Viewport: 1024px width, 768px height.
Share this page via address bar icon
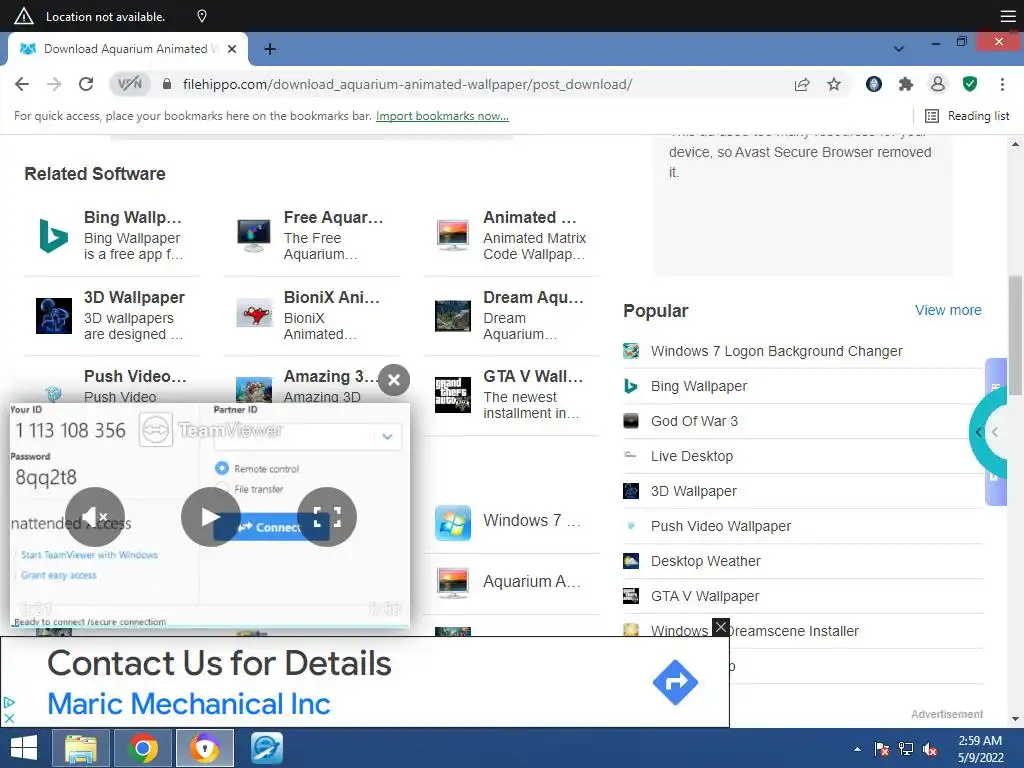[802, 84]
